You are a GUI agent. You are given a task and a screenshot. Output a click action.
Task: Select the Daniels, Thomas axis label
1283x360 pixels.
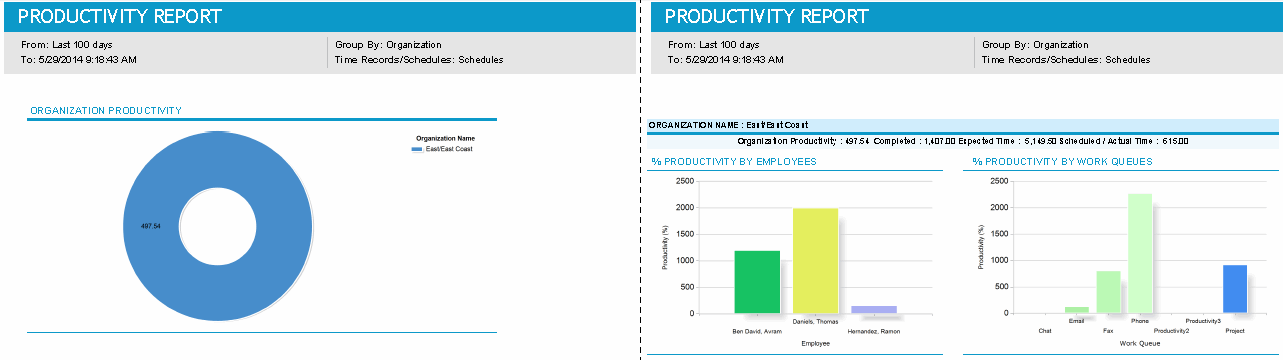coord(815,322)
